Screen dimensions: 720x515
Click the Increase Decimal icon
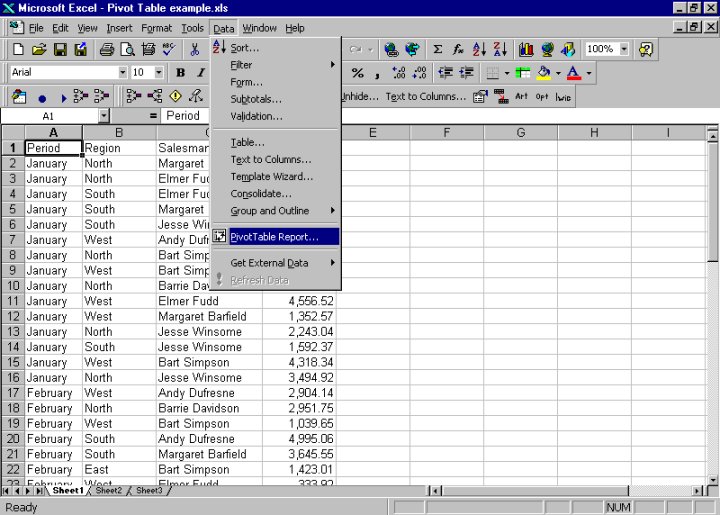click(399, 73)
